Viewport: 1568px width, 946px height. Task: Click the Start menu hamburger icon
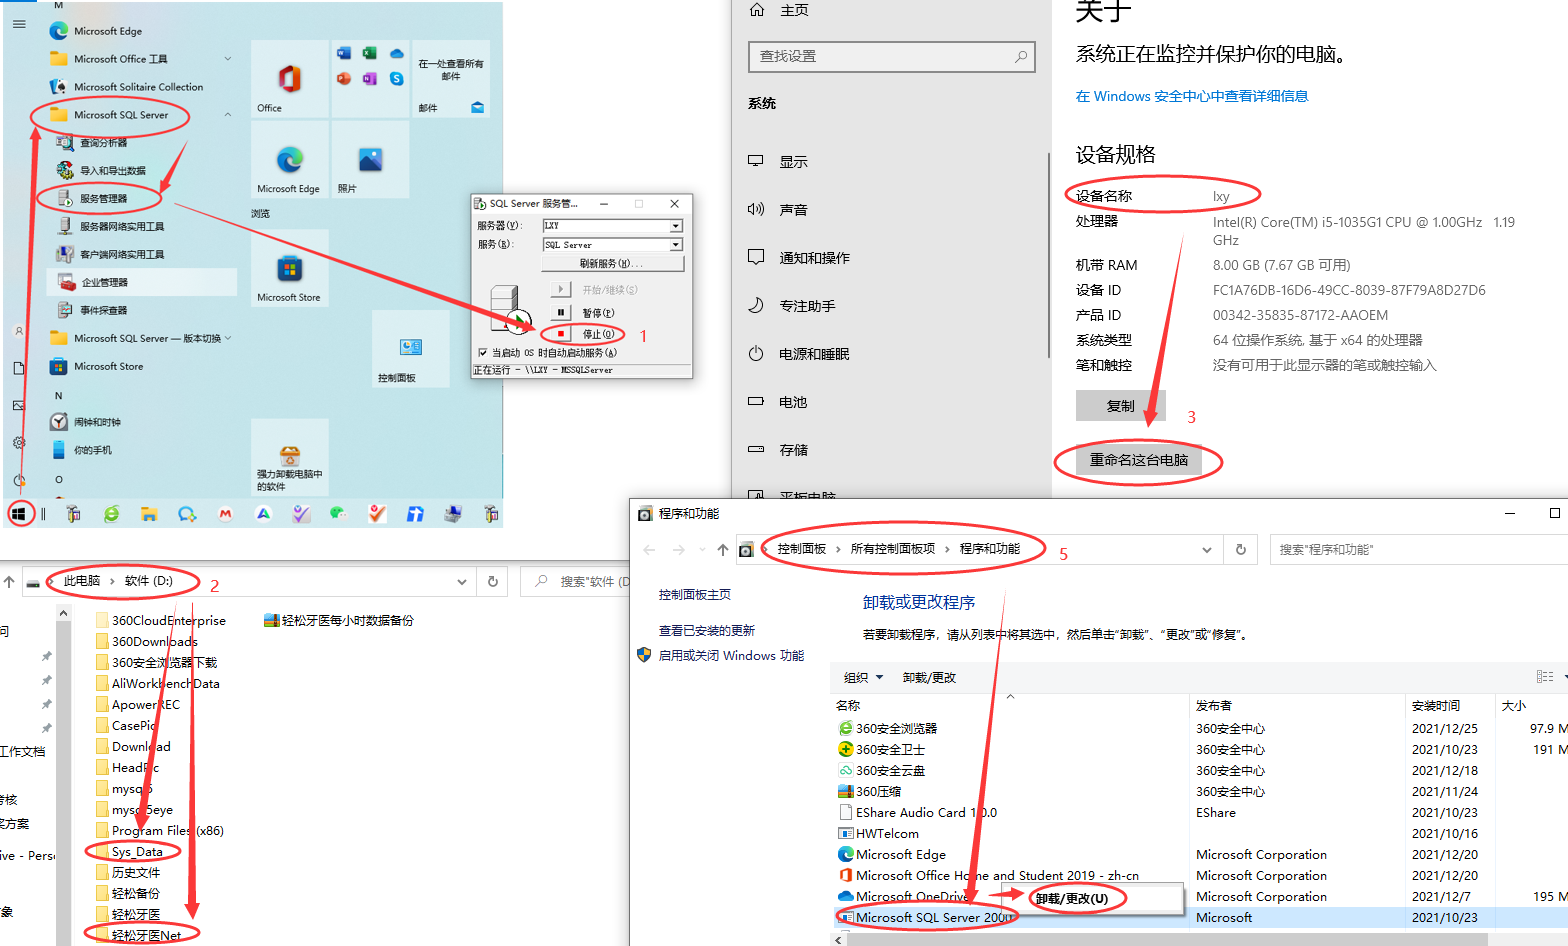pos(19,24)
